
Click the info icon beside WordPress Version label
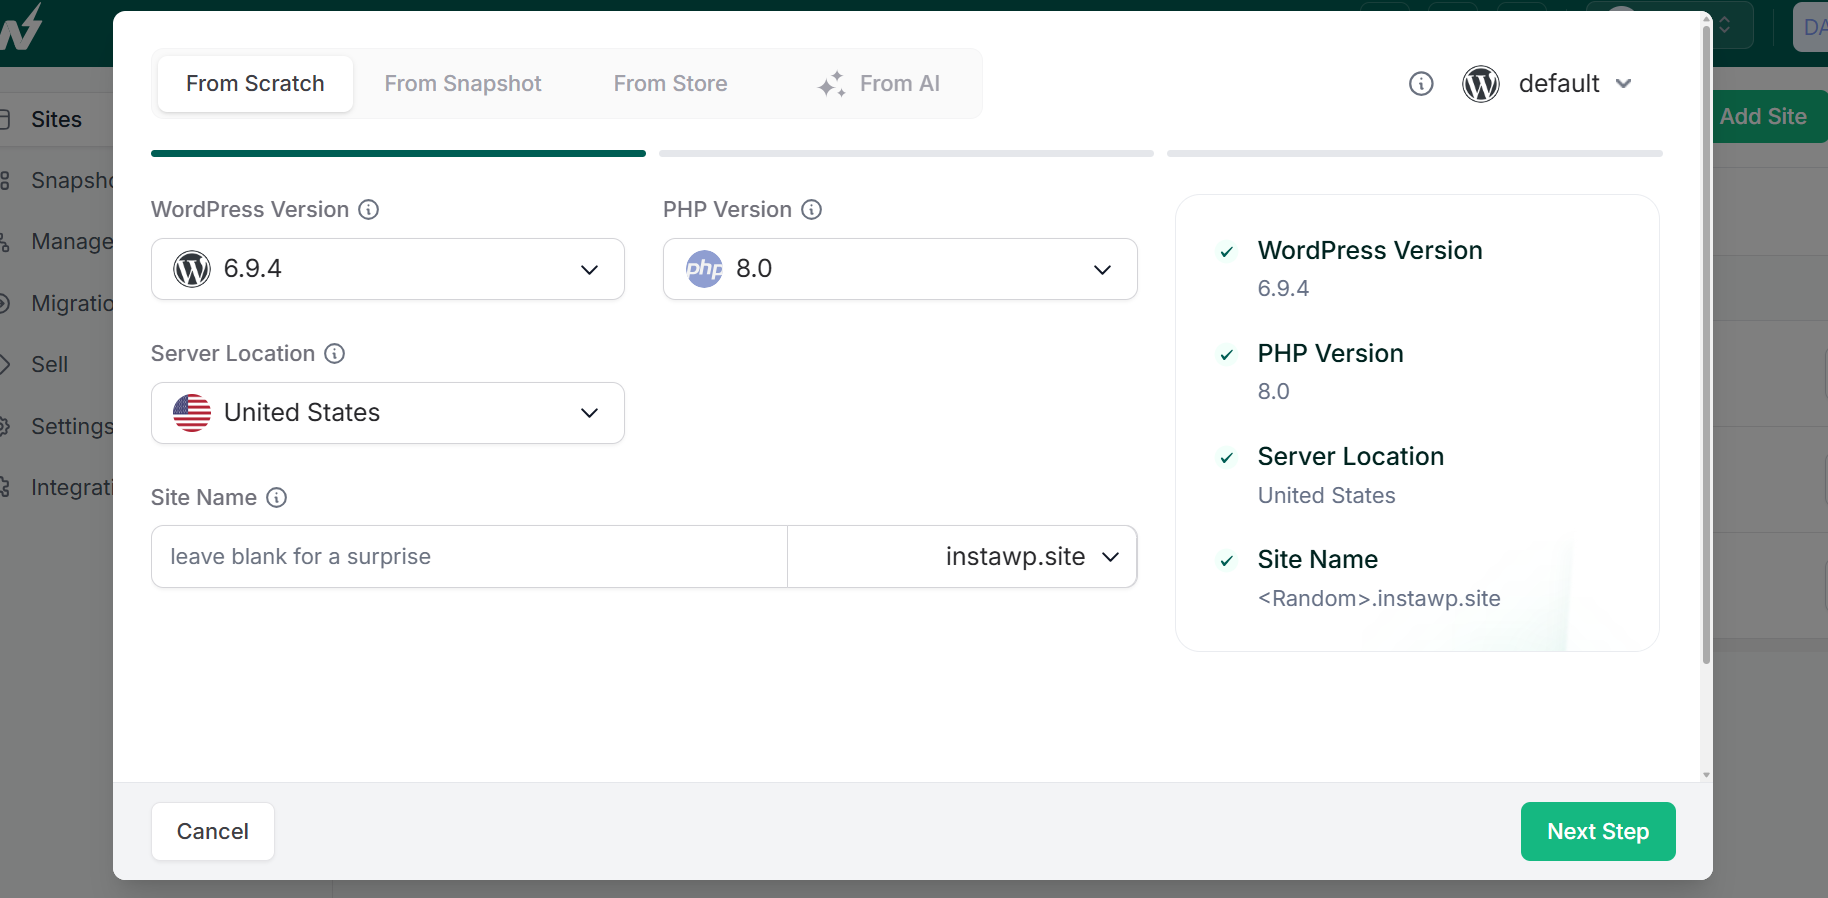tap(369, 210)
